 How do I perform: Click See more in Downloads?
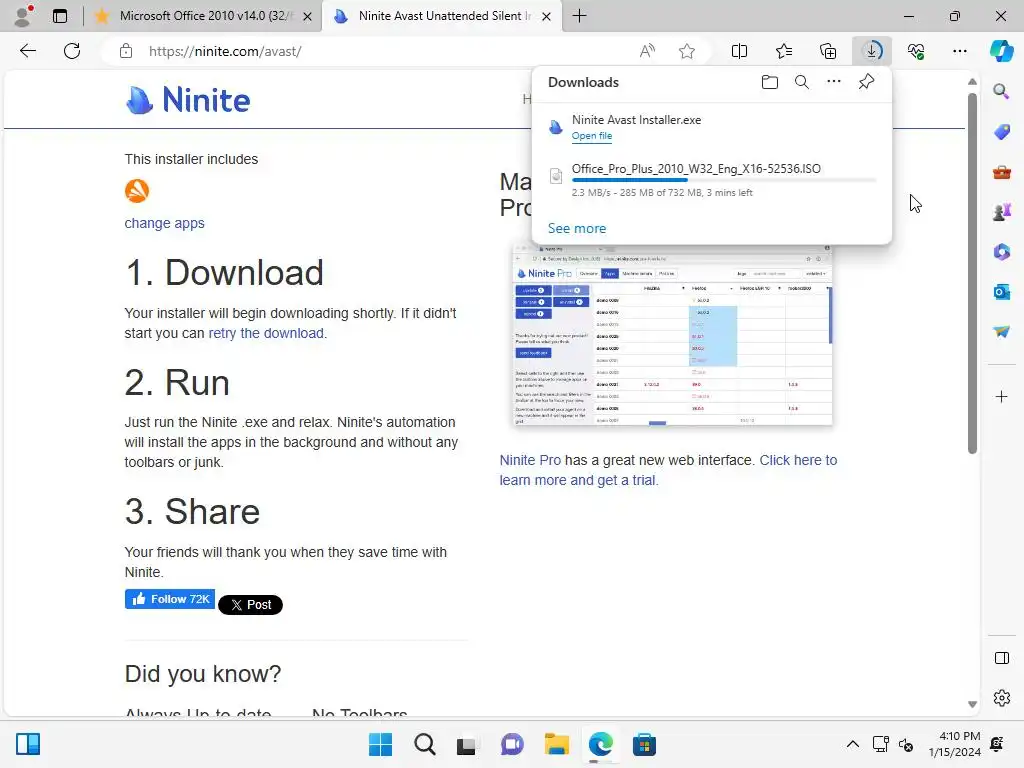[x=577, y=229]
